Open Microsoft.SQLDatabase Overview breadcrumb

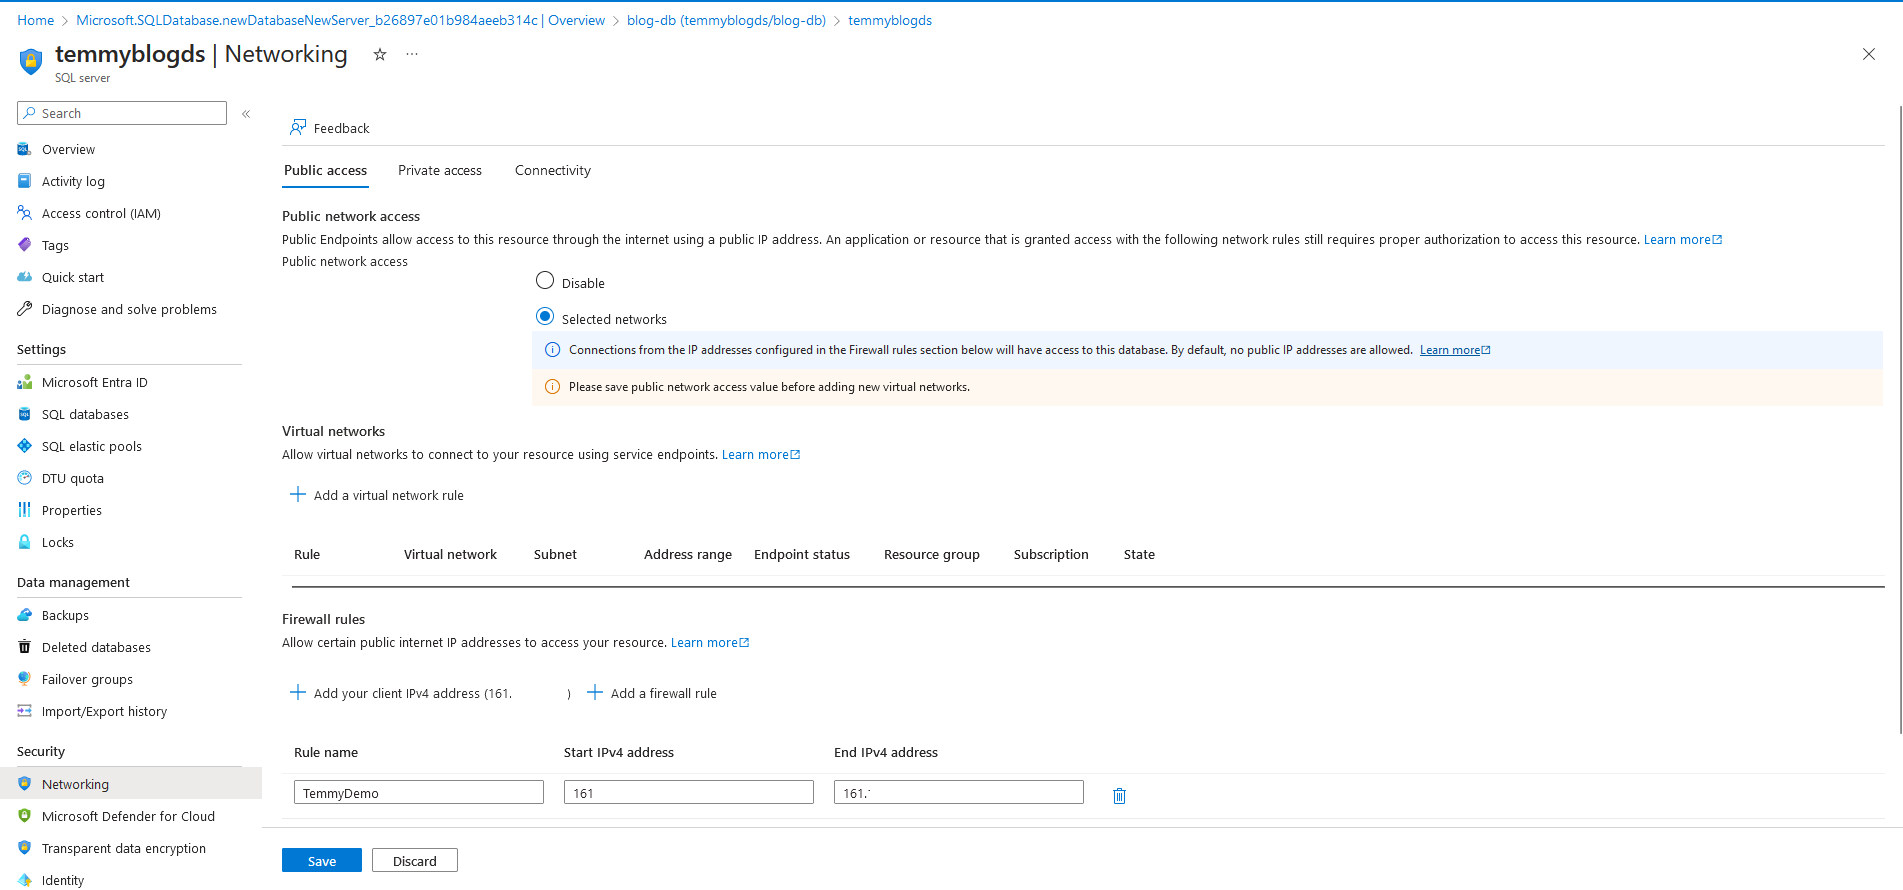click(x=340, y=20)
